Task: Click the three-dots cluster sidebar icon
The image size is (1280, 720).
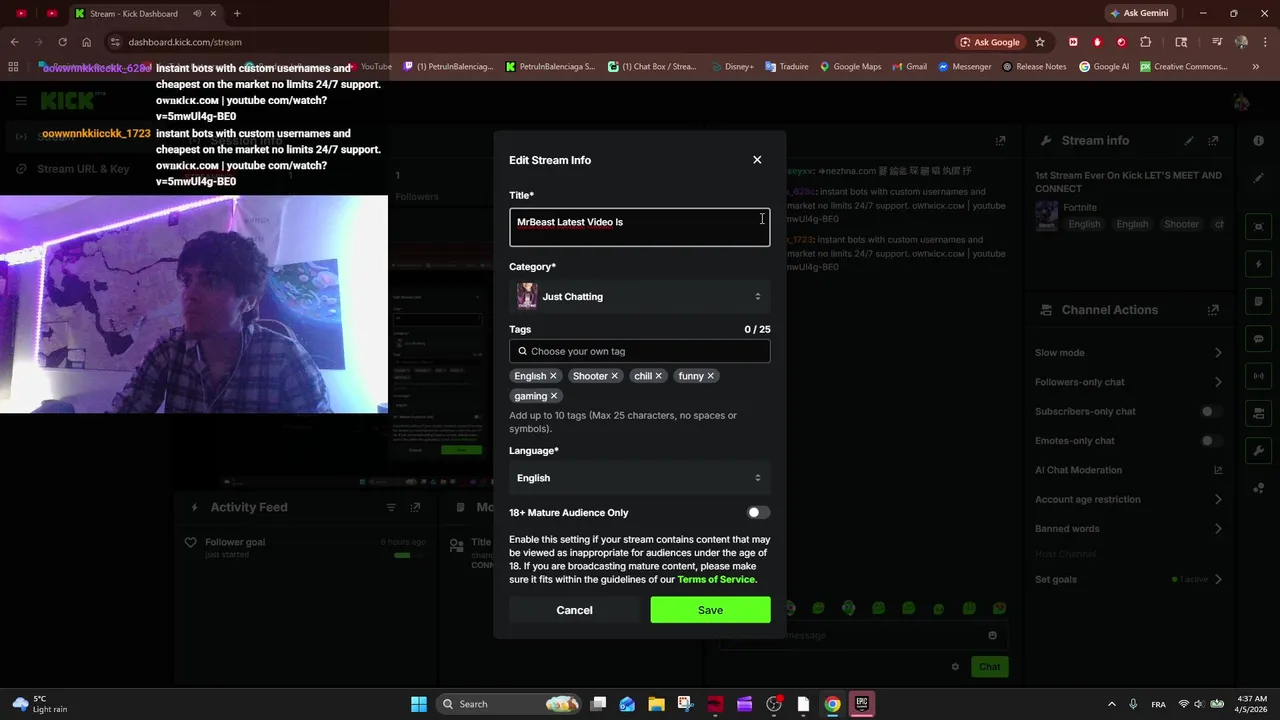Action: pos(1259,488)
